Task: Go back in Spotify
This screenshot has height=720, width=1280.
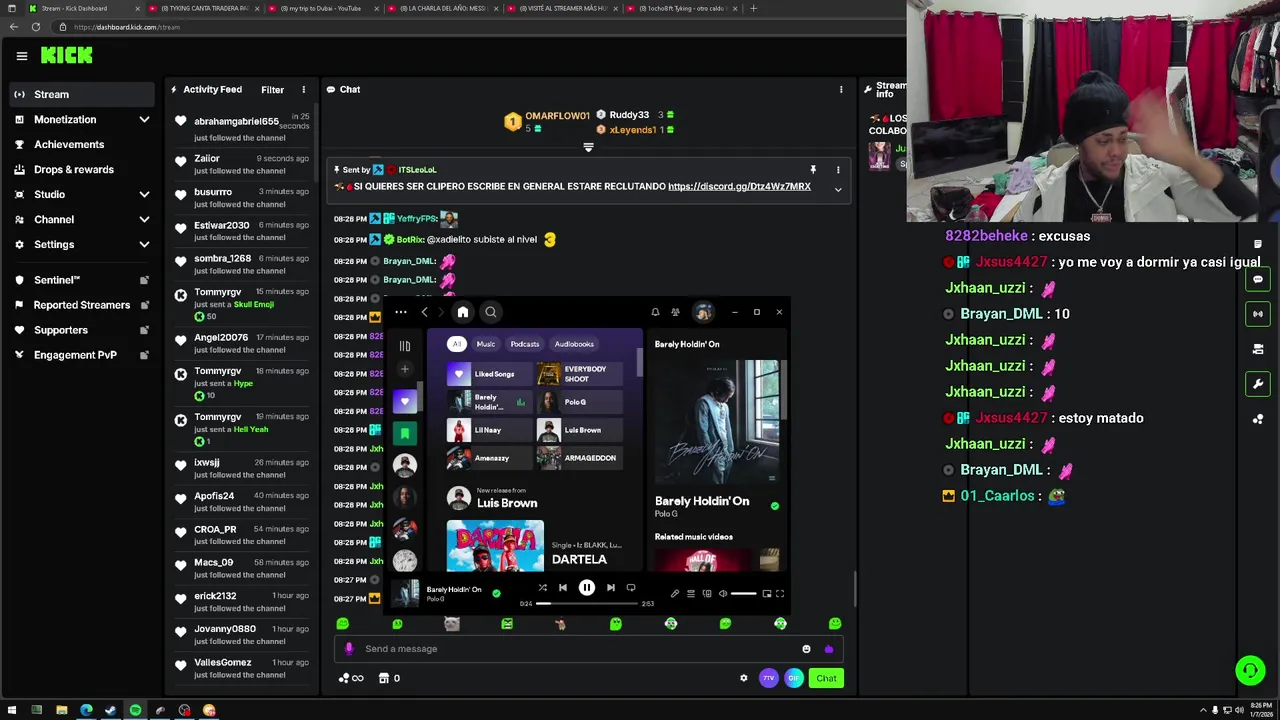Action: [x=424, y=312]
